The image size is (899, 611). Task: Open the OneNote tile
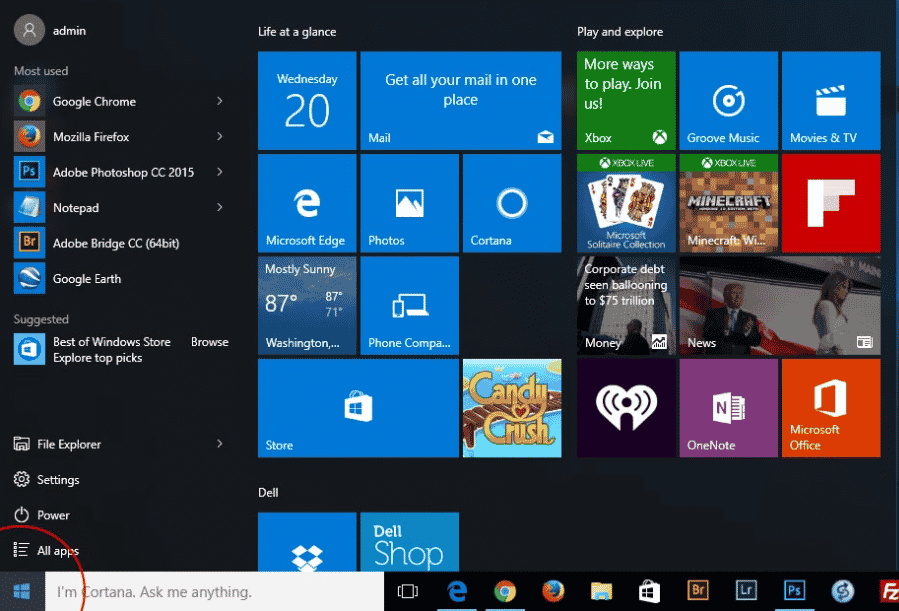click(729, 408)
